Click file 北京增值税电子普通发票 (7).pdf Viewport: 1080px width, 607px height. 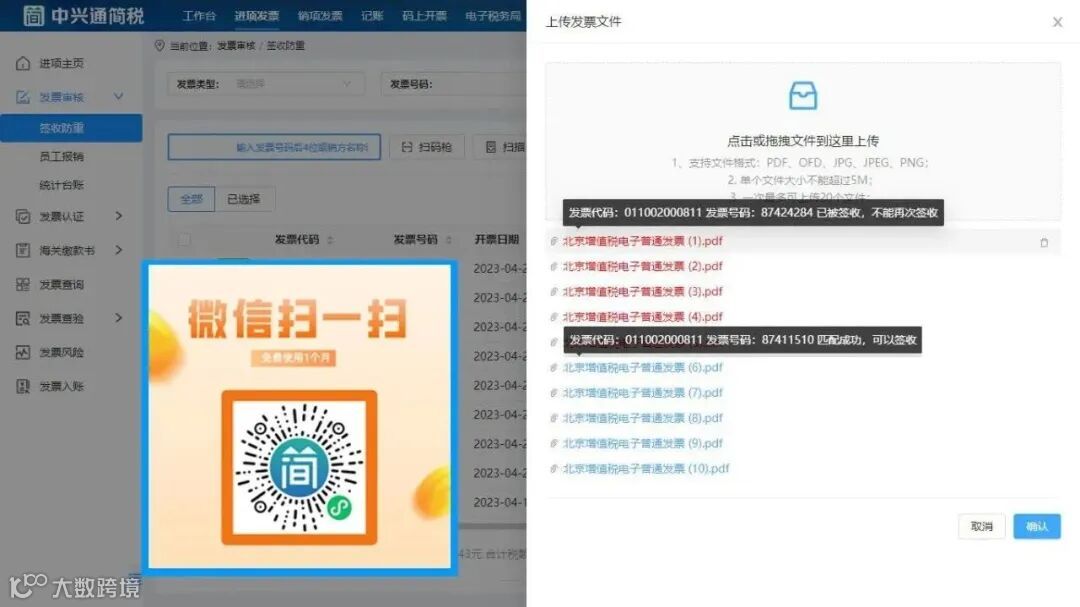tap(643, 393)
